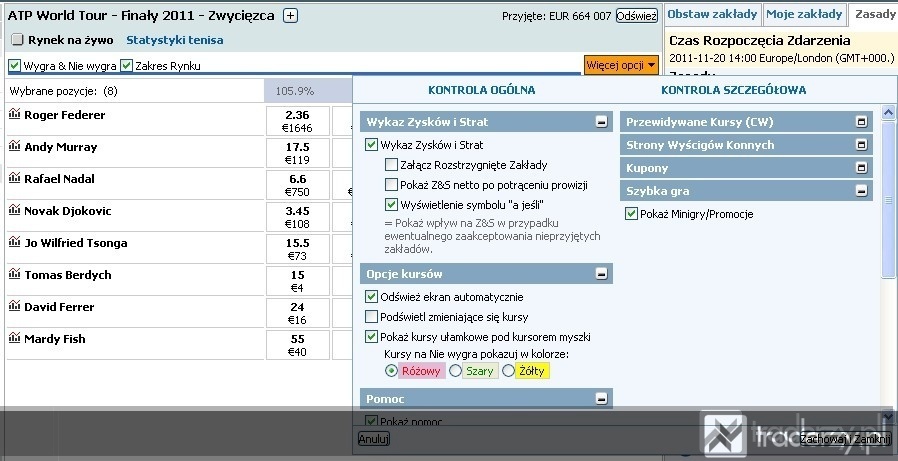The image size is (898, 461).
Task: Select the Szary color radio button
Action: (455, 371)
